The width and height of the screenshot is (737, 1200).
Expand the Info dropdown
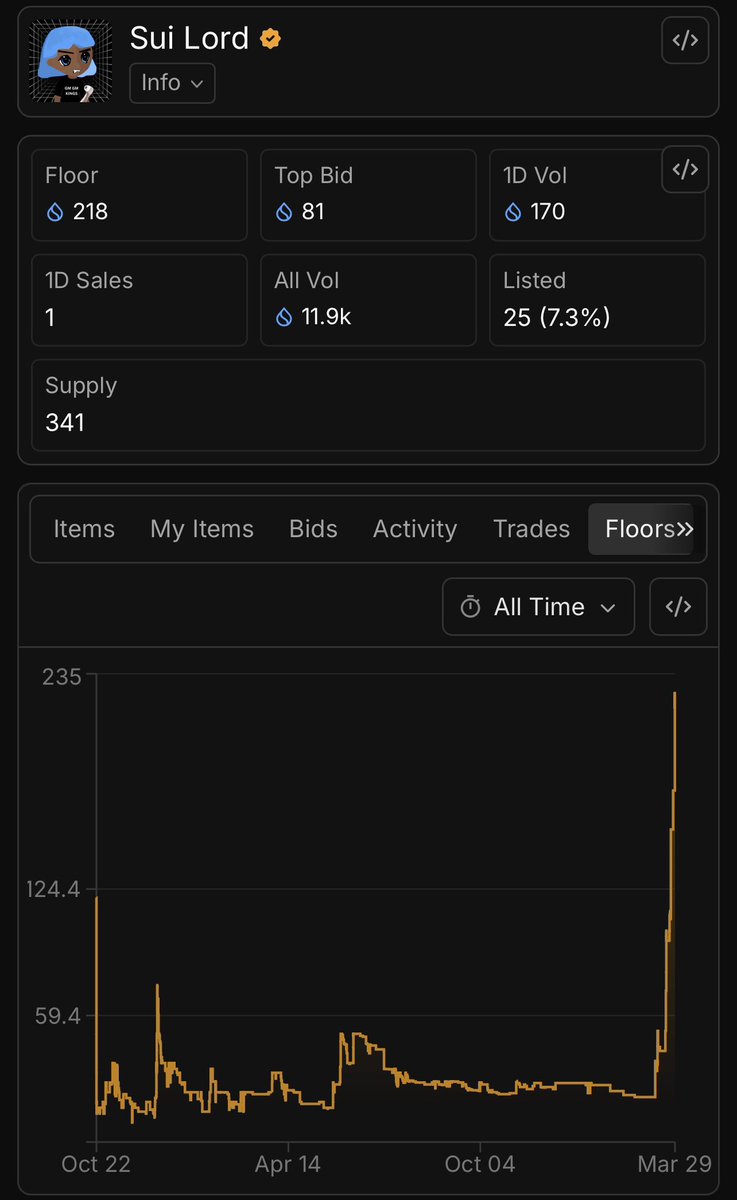pyautogui.click(x=172, y=83)
